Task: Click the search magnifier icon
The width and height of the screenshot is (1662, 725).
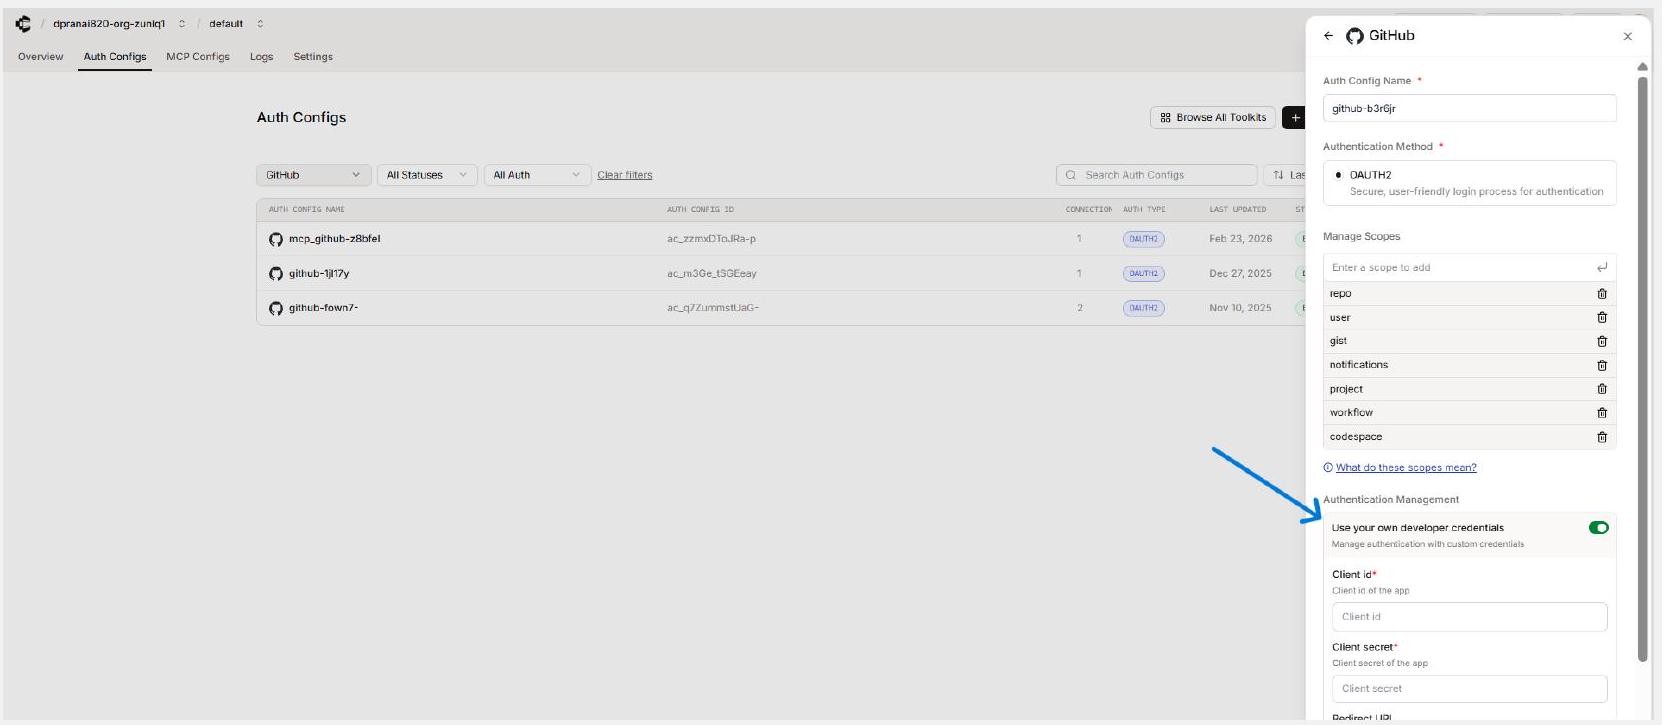Action: [1071, 175]
